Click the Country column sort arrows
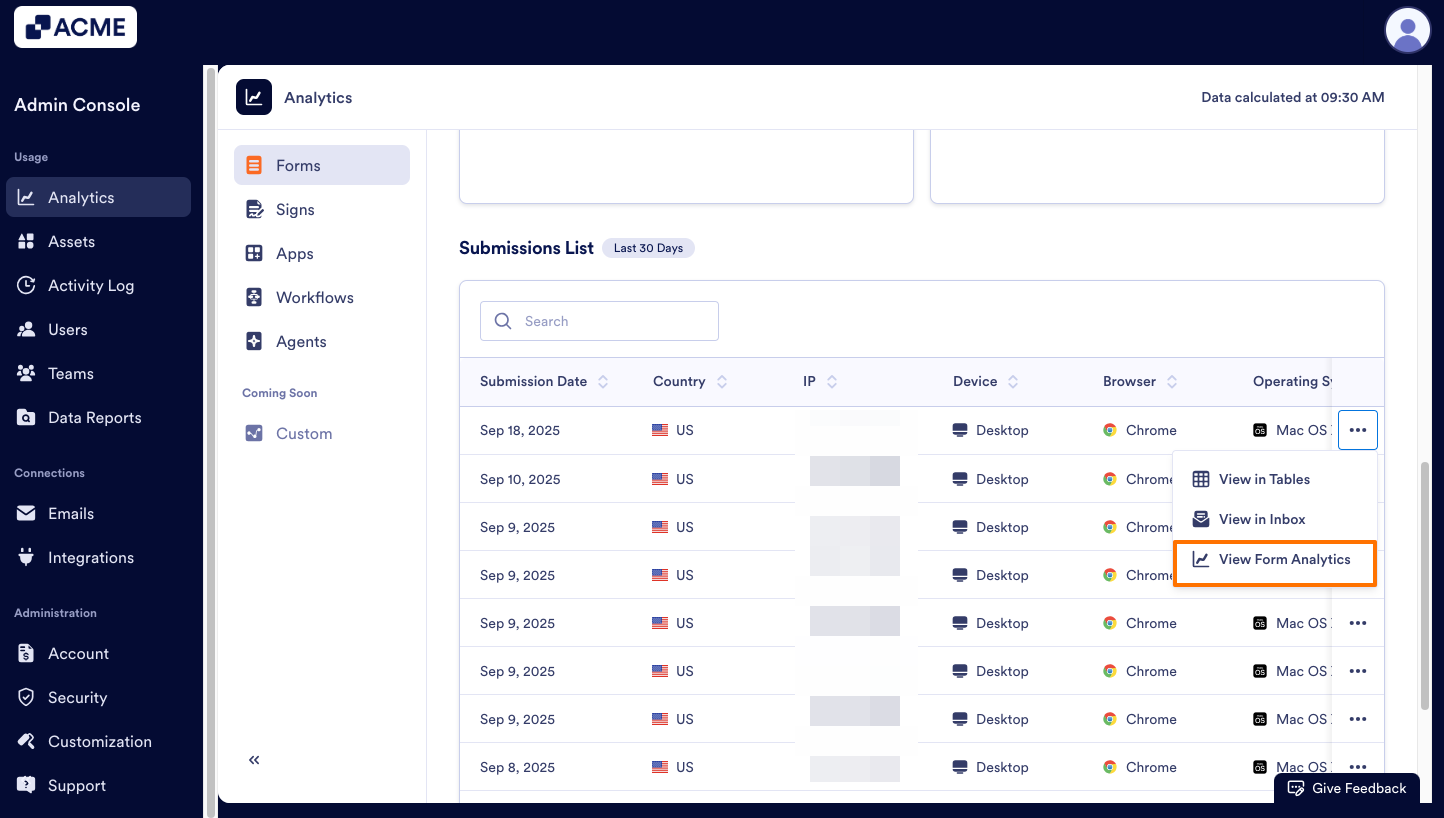The width and height of the screenshot is (1444, 818). click(x=722, y=381)
